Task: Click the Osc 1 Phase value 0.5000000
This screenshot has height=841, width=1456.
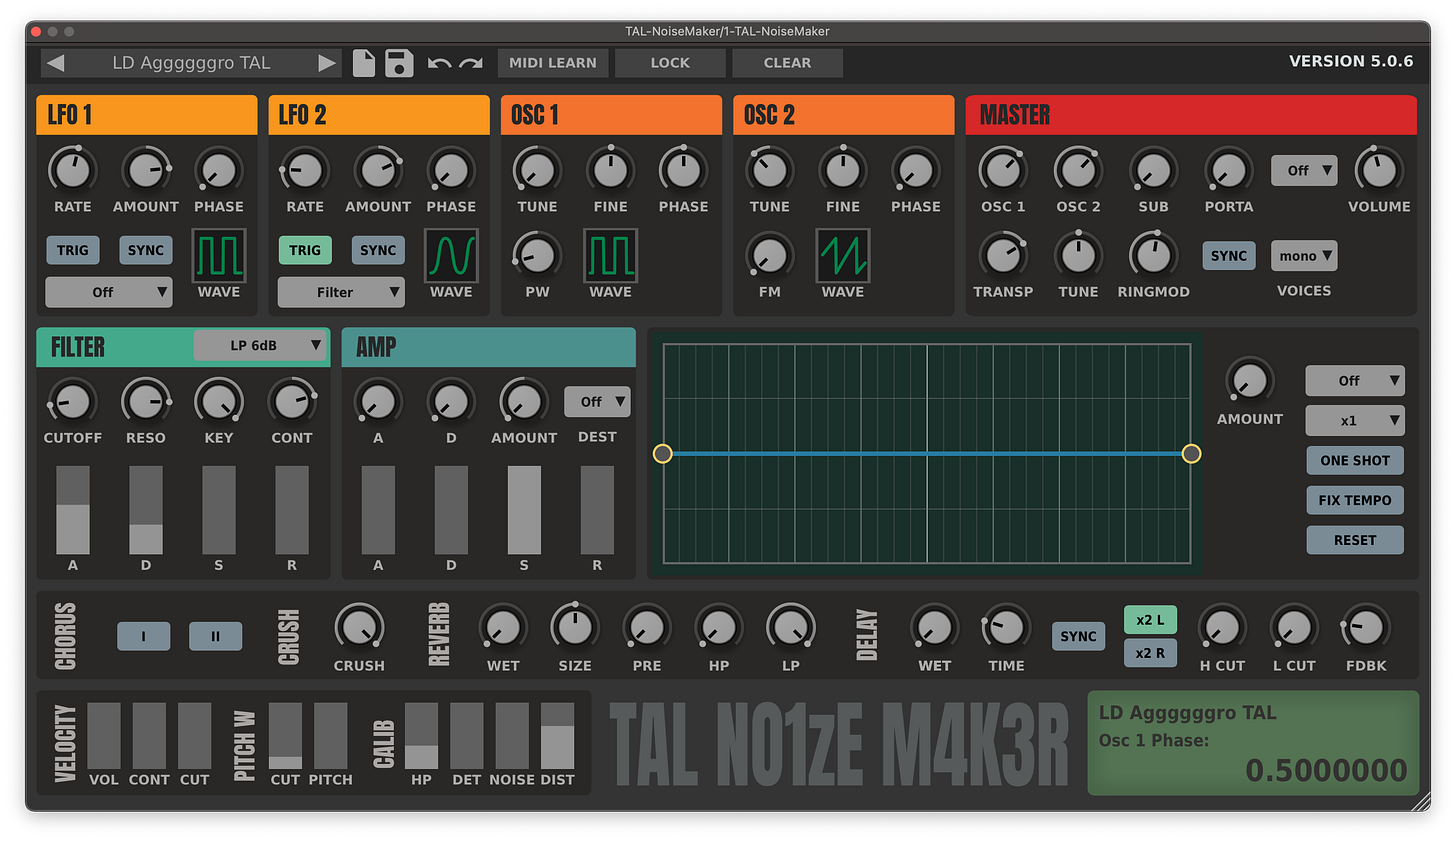Action: pyautogui.click(x=1326, y=770)
